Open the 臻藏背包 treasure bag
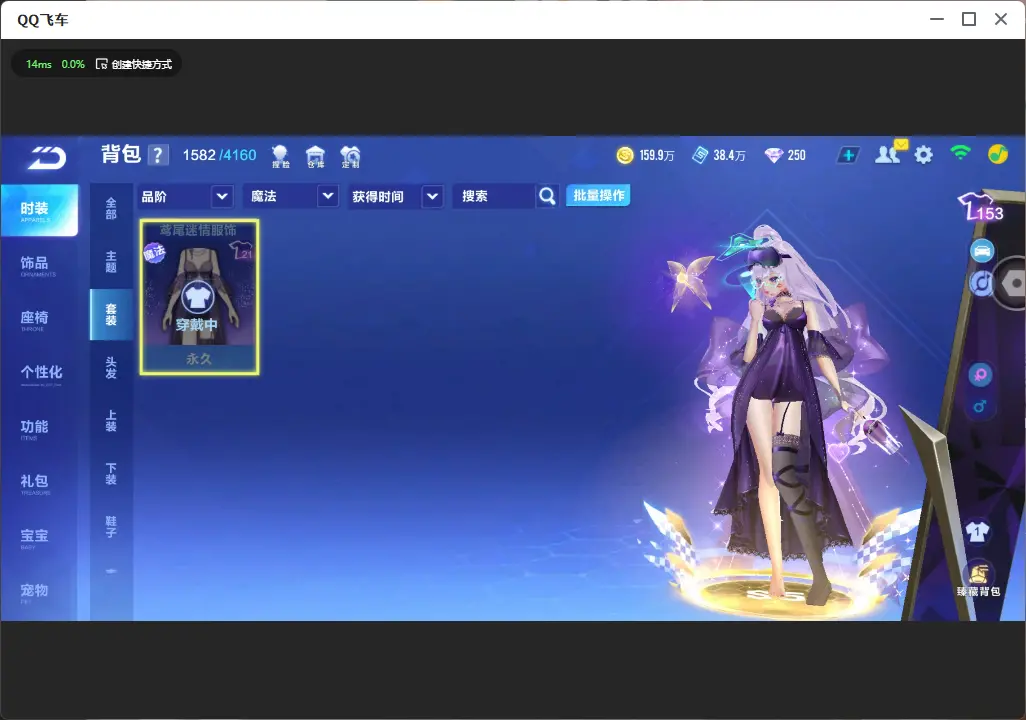 pos(978,579)
